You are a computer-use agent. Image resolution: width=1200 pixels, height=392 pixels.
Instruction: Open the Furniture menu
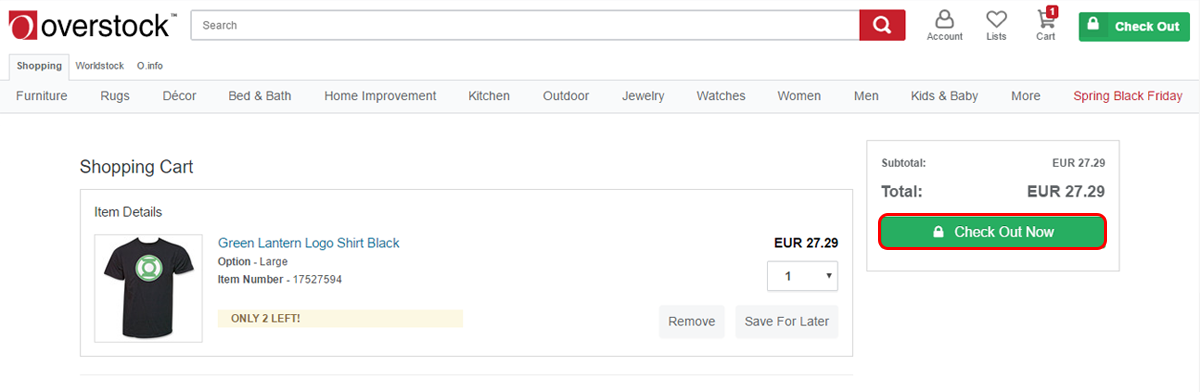[x=42, y=96]
